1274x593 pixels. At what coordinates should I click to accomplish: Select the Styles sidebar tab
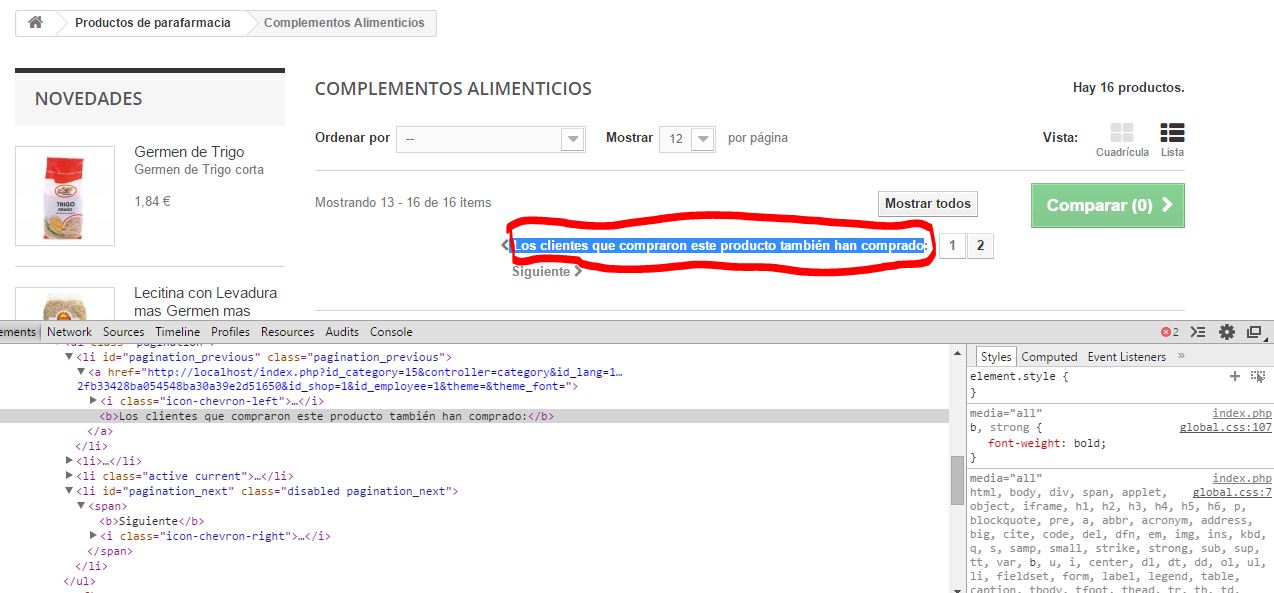pos(995,357)
